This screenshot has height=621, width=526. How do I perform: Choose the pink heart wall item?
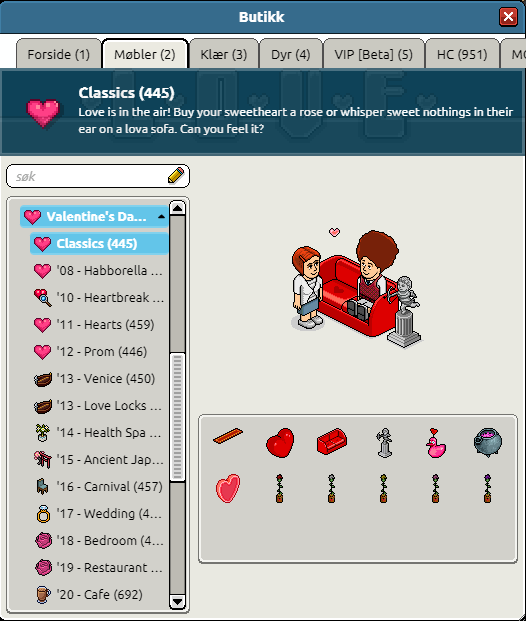(228, 488)
